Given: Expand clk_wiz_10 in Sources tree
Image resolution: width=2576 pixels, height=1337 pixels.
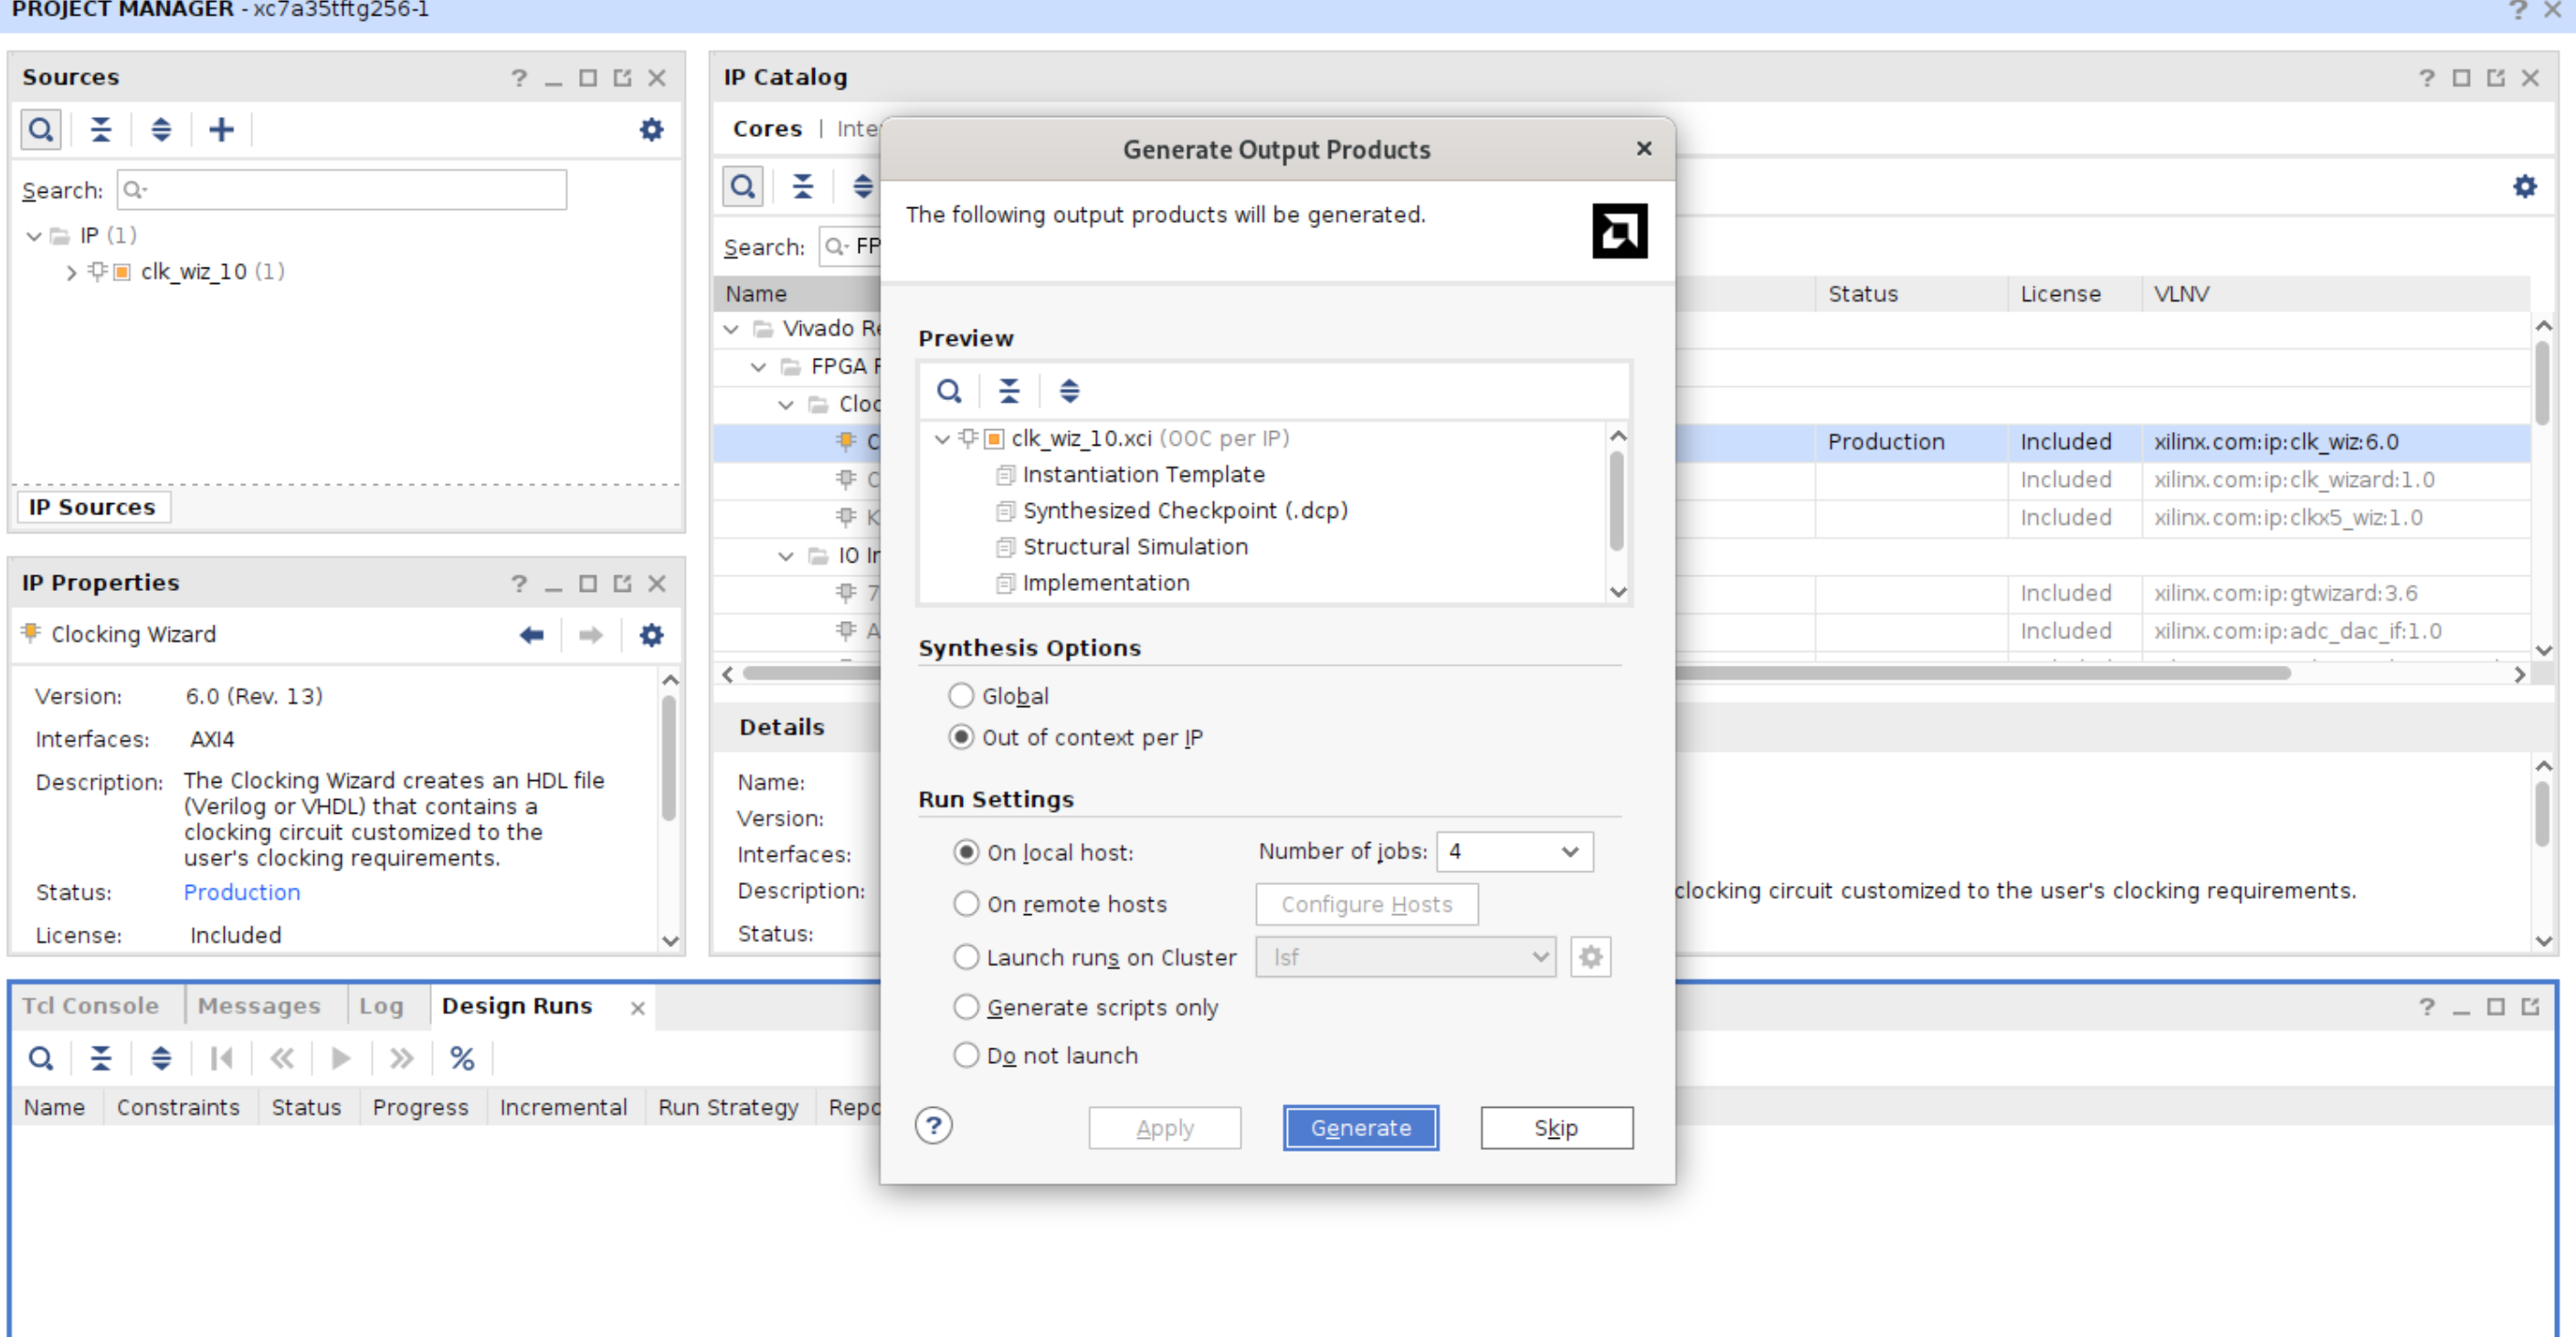Looking at the screenshot, I should click(x=71, y=272).
